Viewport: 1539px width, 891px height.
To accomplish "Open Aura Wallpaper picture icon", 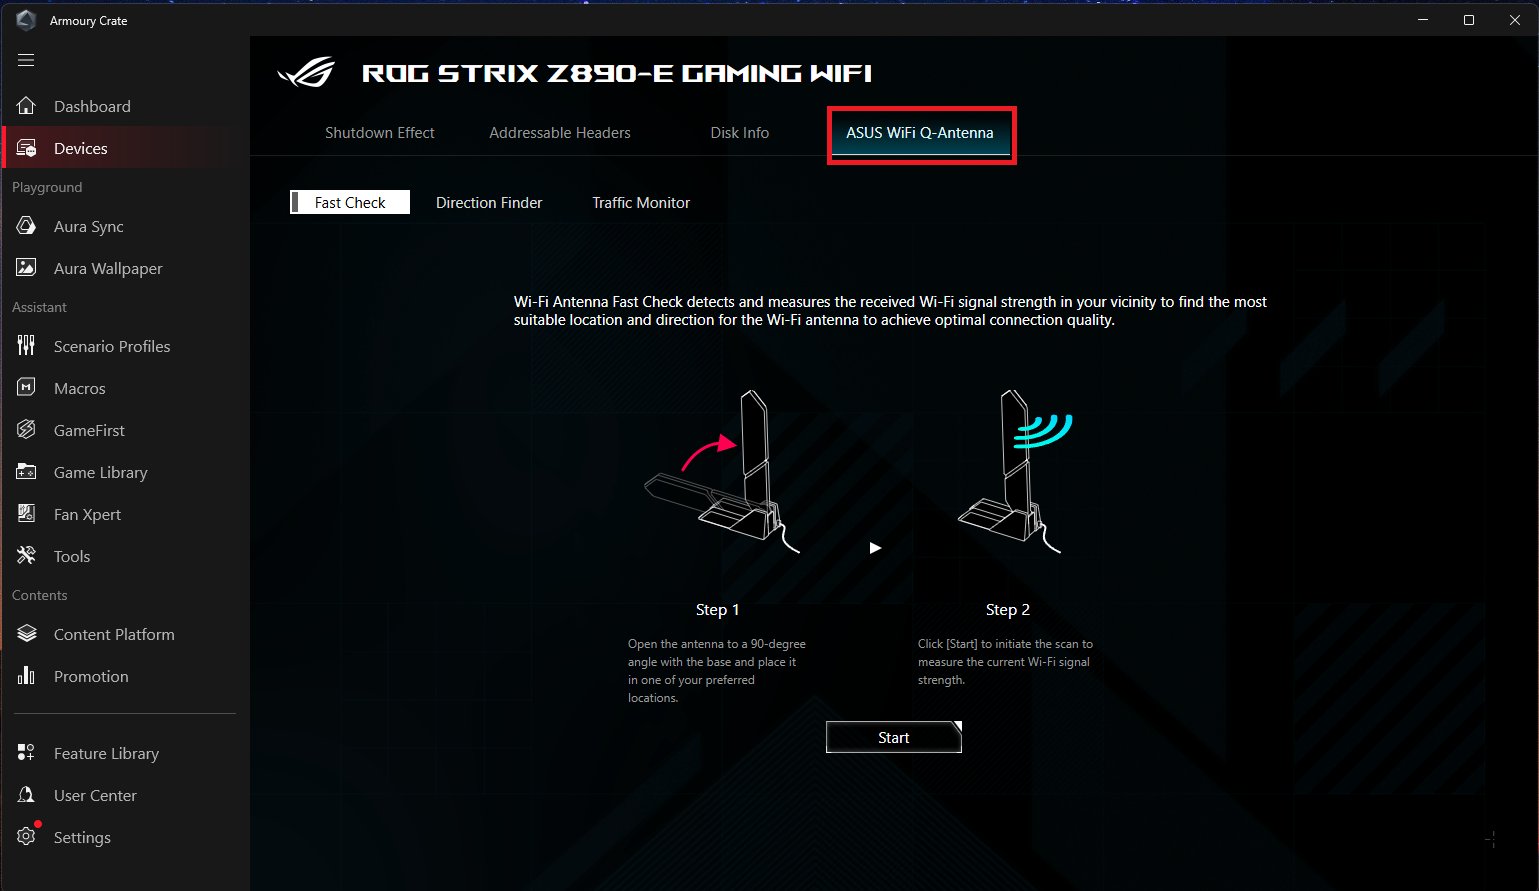I will (x=26, y=268).
